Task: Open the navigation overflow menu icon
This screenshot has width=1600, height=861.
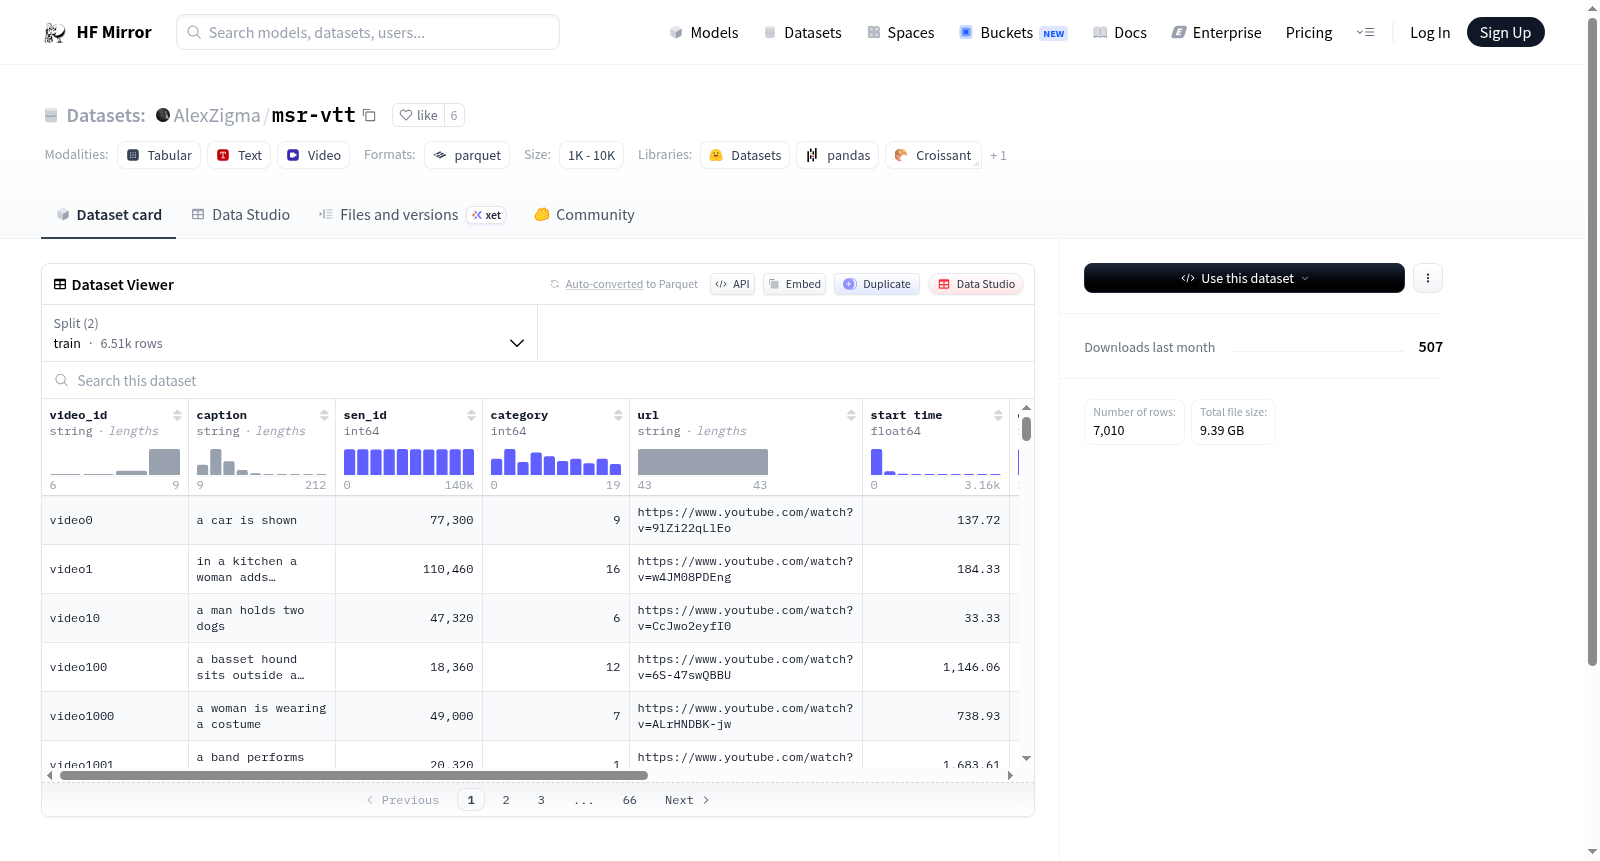Action: (x=1365, y=33)
